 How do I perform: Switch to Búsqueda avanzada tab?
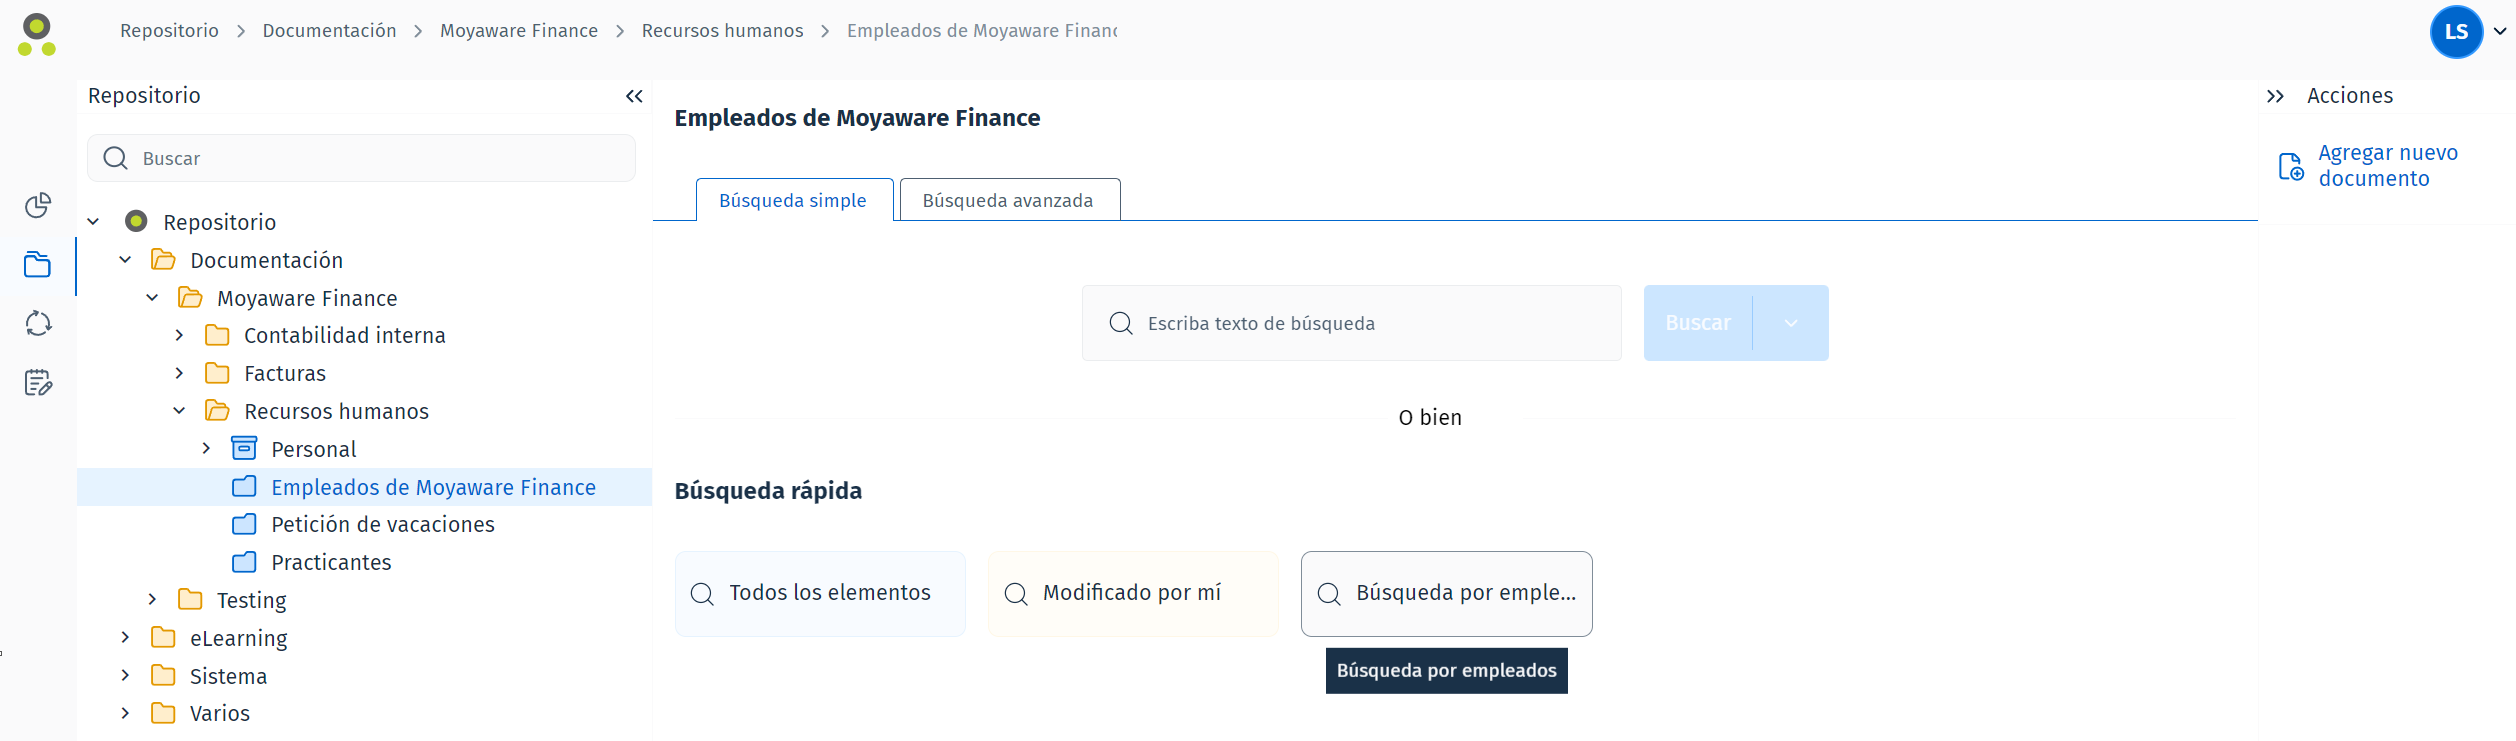[1009, 200]
